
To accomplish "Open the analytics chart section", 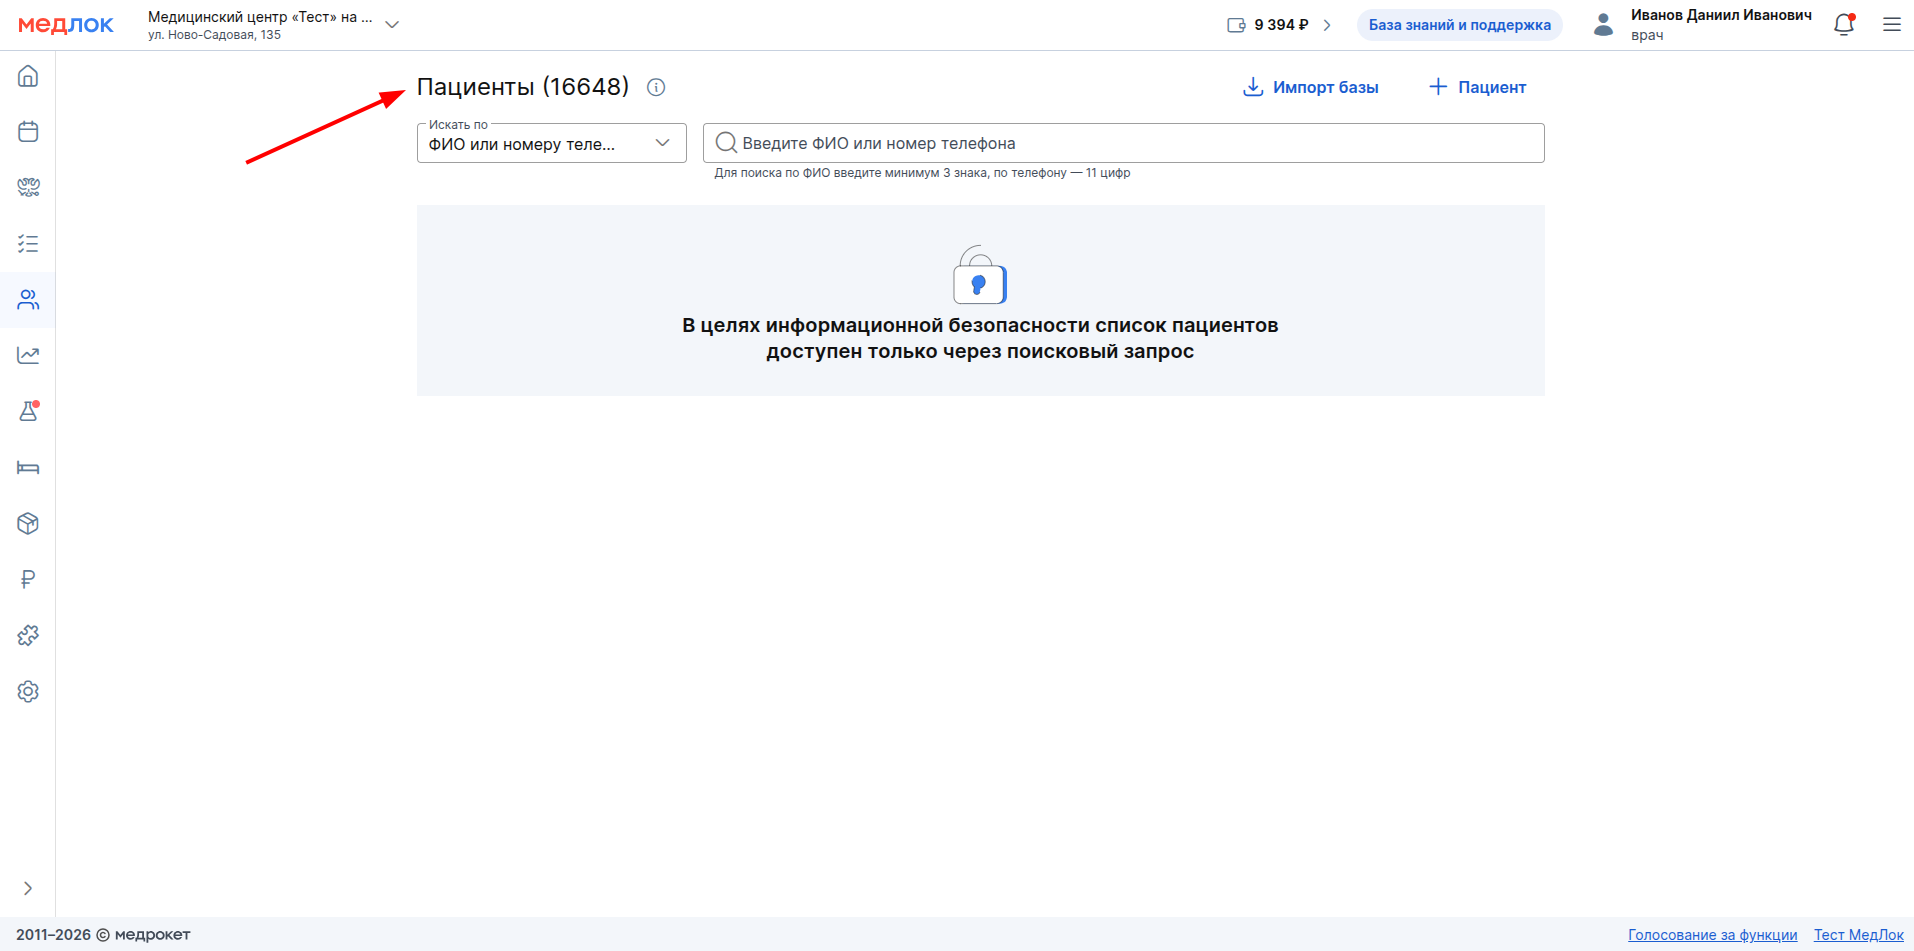I will [x=28, y=356].
